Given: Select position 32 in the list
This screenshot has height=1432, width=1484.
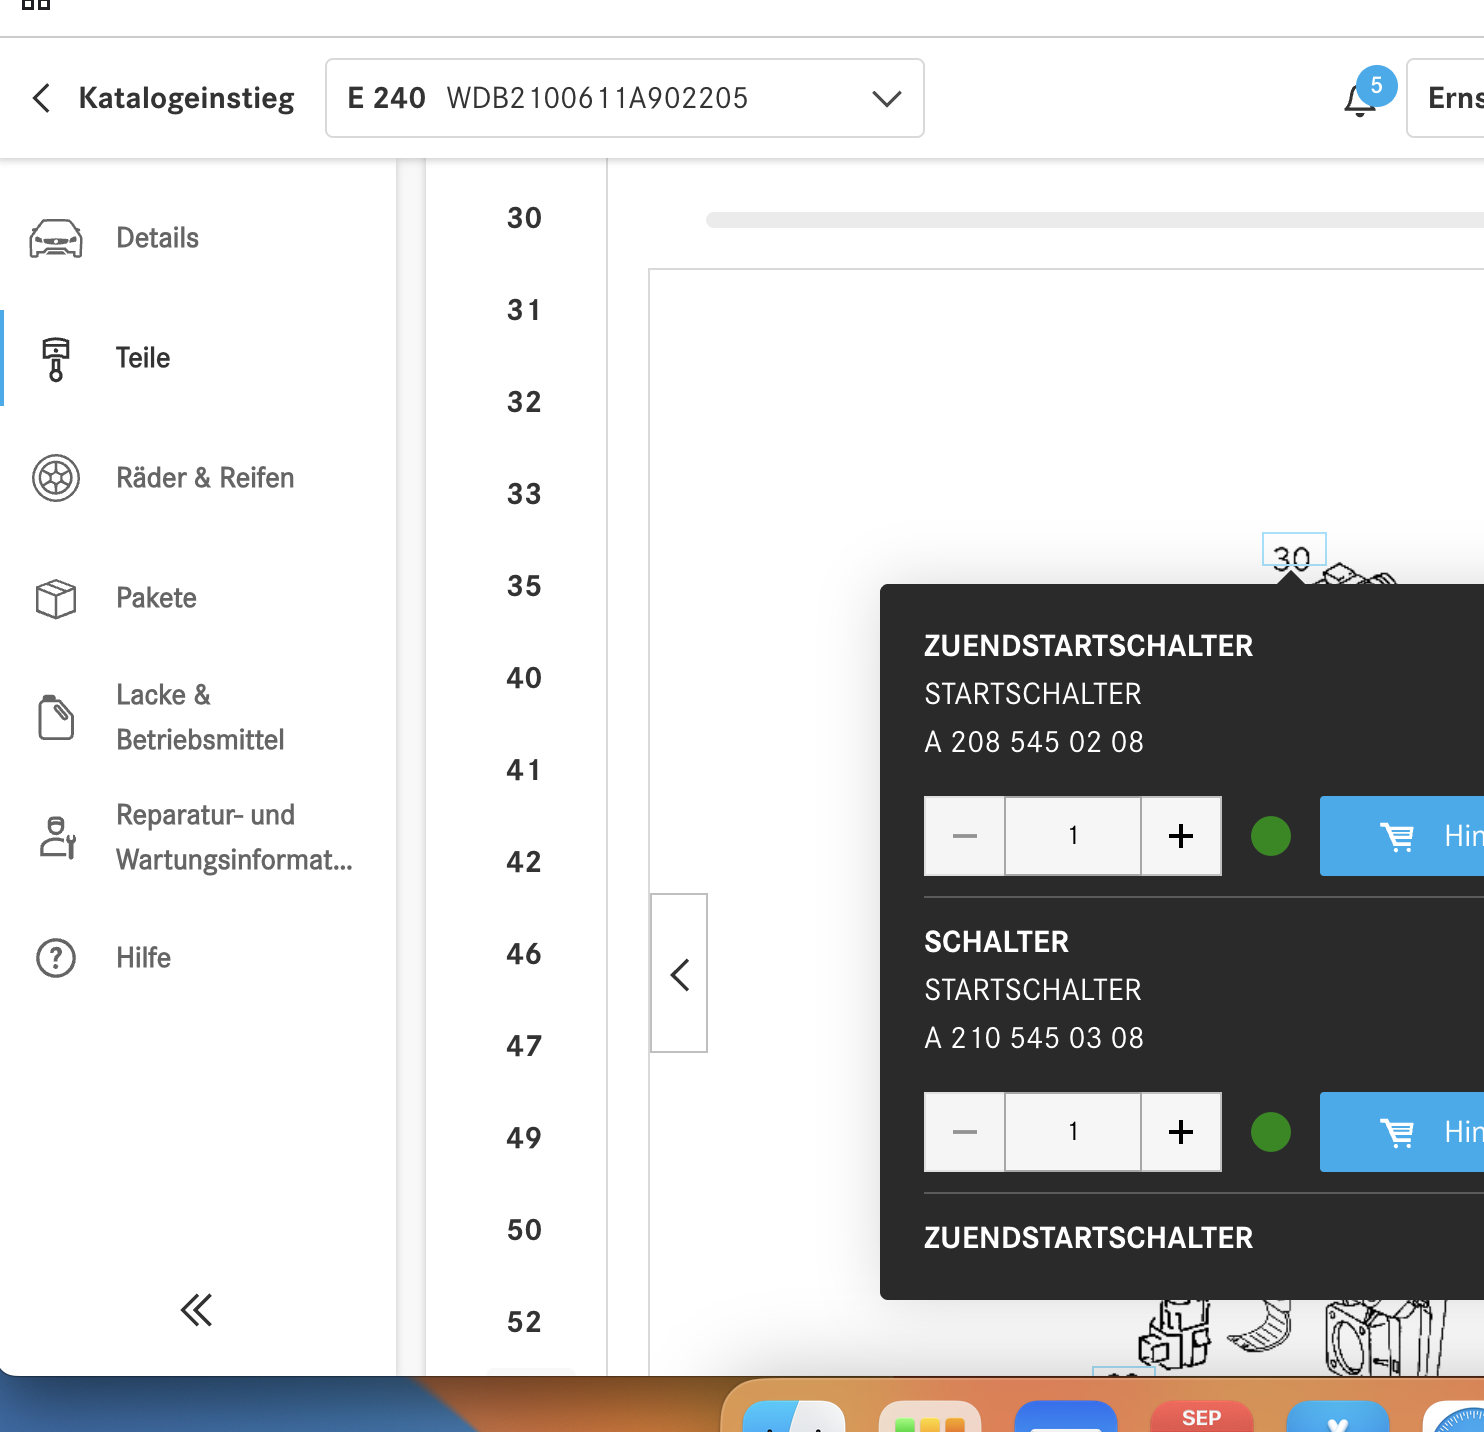Looking at the screenshot, I should point(524,402).
